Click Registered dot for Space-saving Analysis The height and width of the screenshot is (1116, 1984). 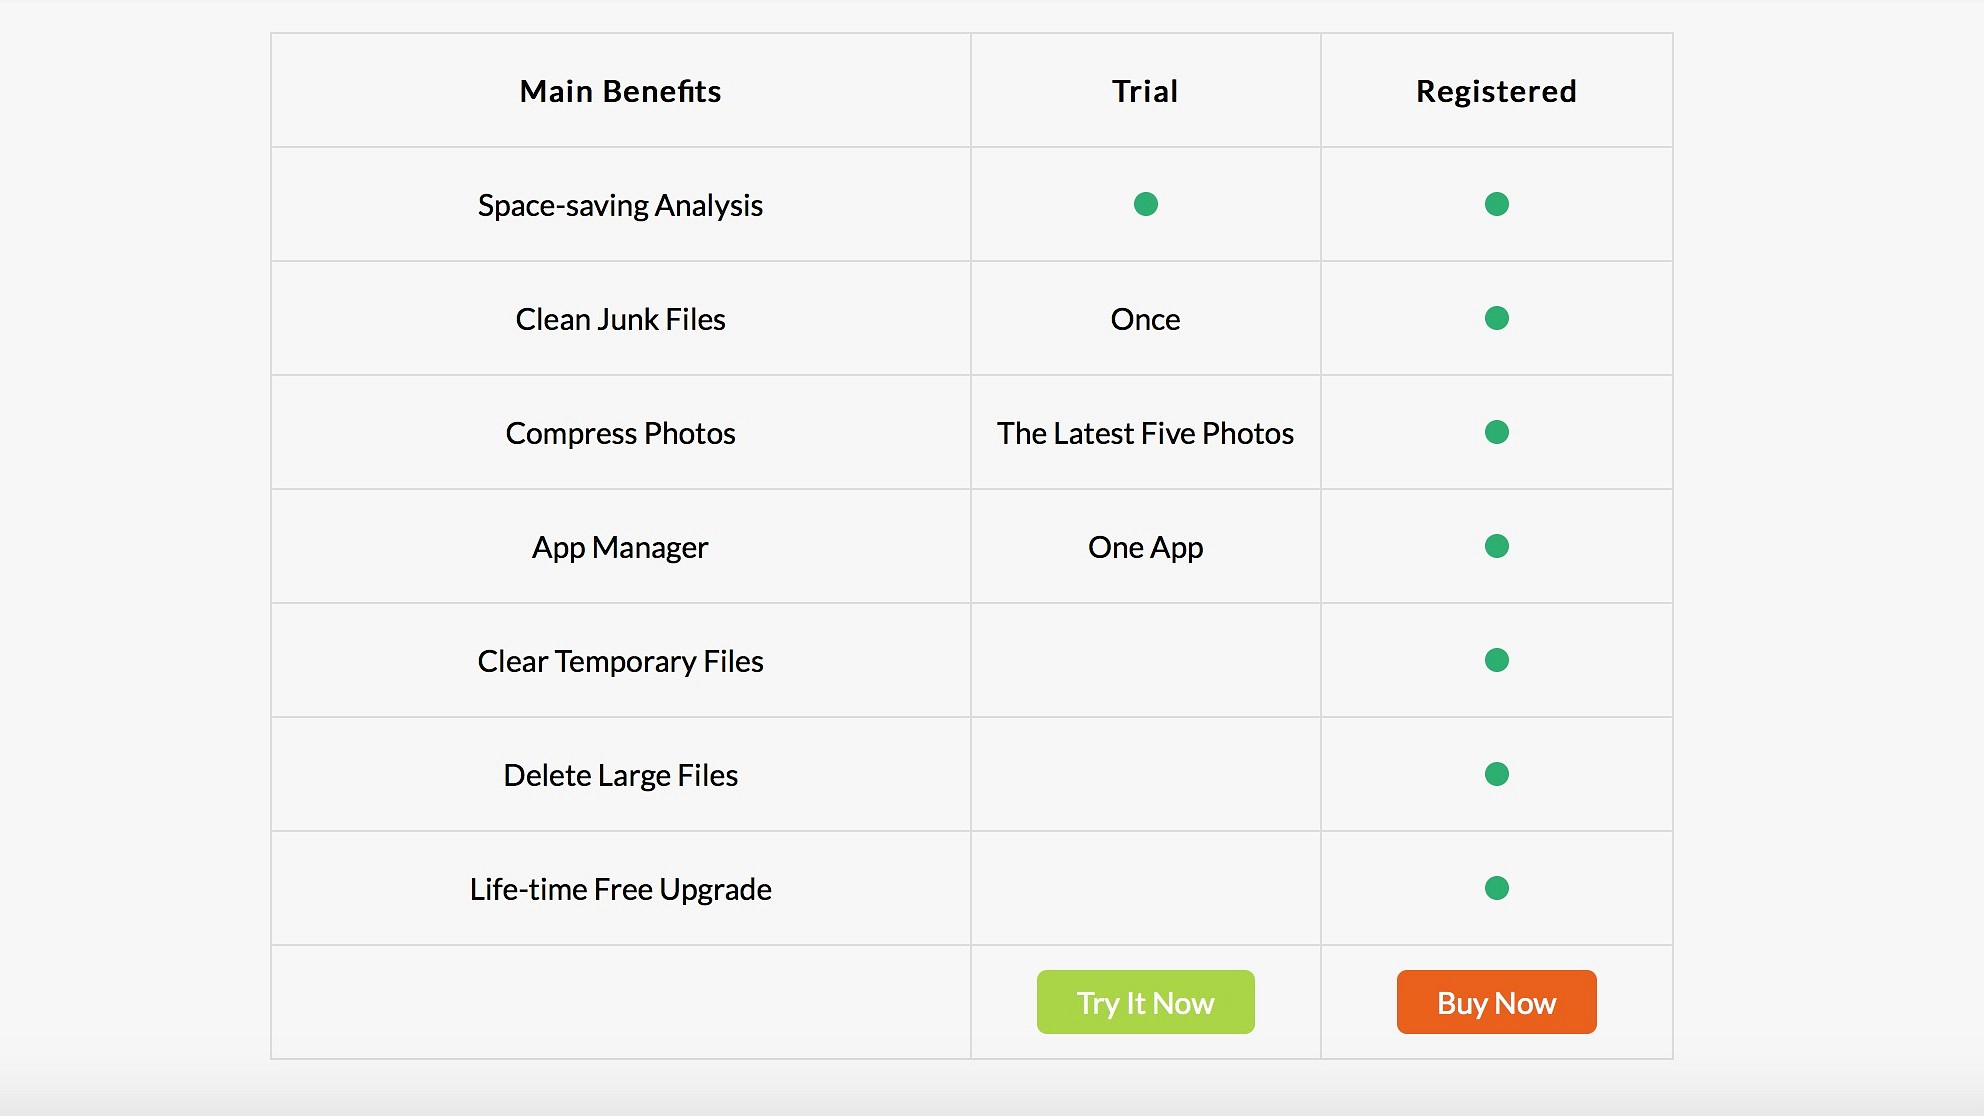pyautogui.click(x=1496, y=204)
